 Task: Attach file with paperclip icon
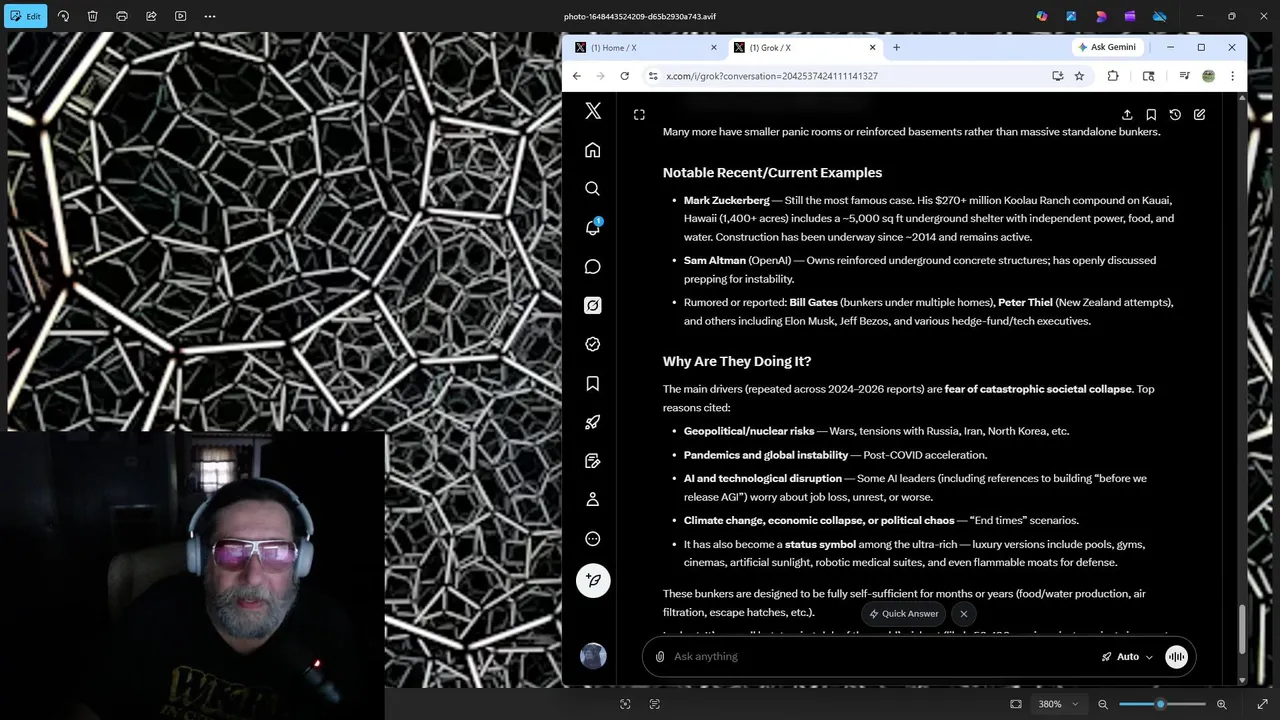[x=660, y=656]
